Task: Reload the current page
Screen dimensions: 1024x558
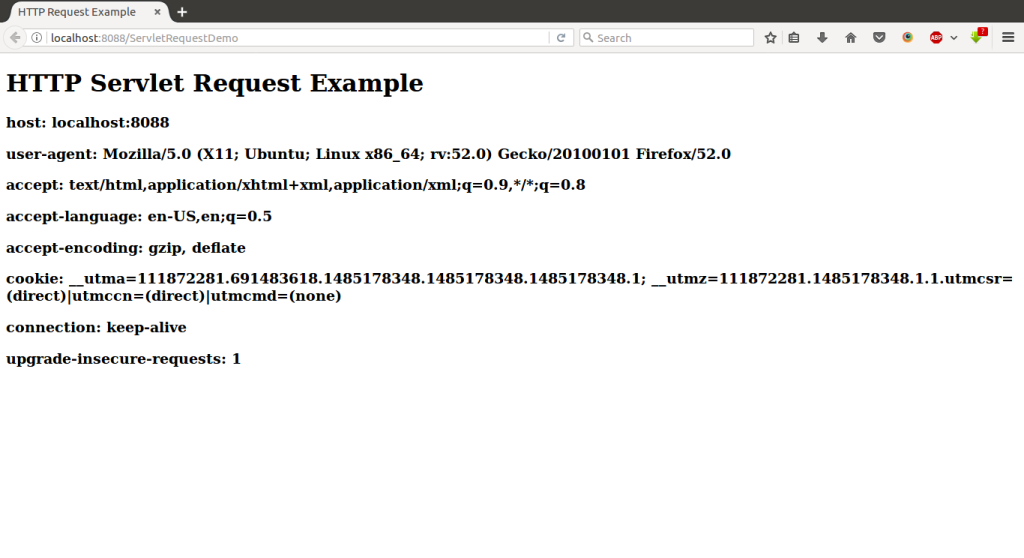Action: point(561,38)
